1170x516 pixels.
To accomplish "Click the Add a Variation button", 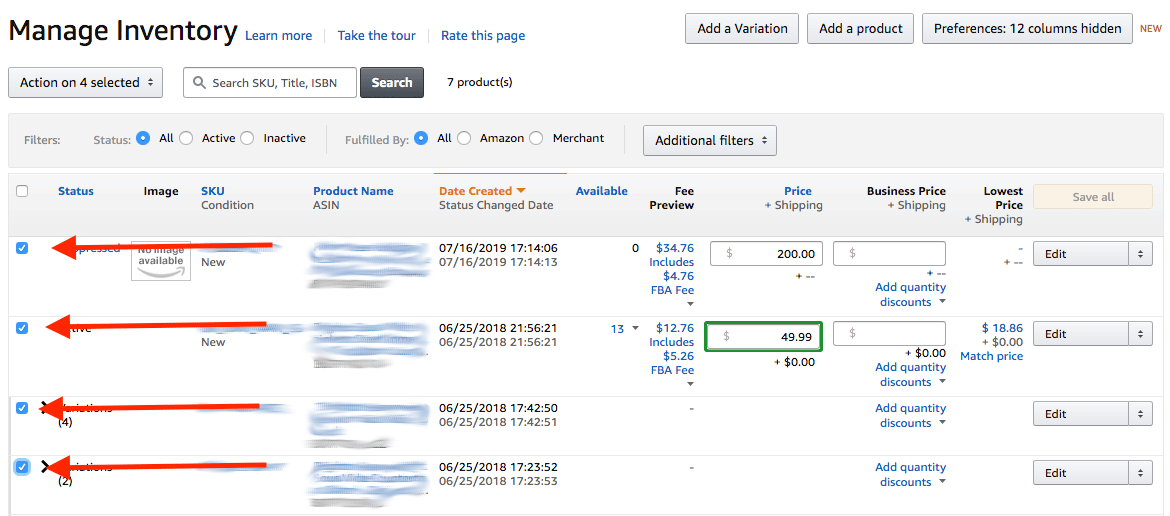I will [742, 28].
